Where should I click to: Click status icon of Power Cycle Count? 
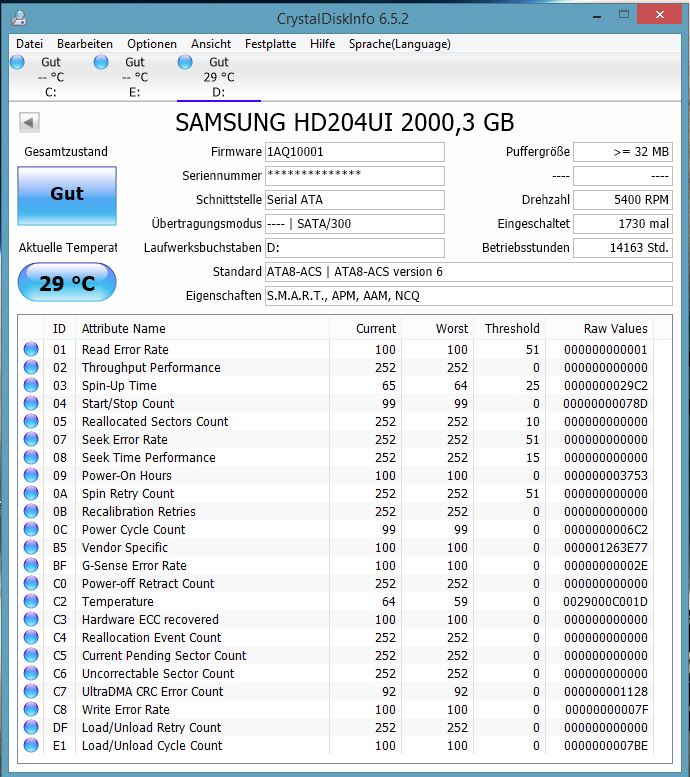point(31,529)
